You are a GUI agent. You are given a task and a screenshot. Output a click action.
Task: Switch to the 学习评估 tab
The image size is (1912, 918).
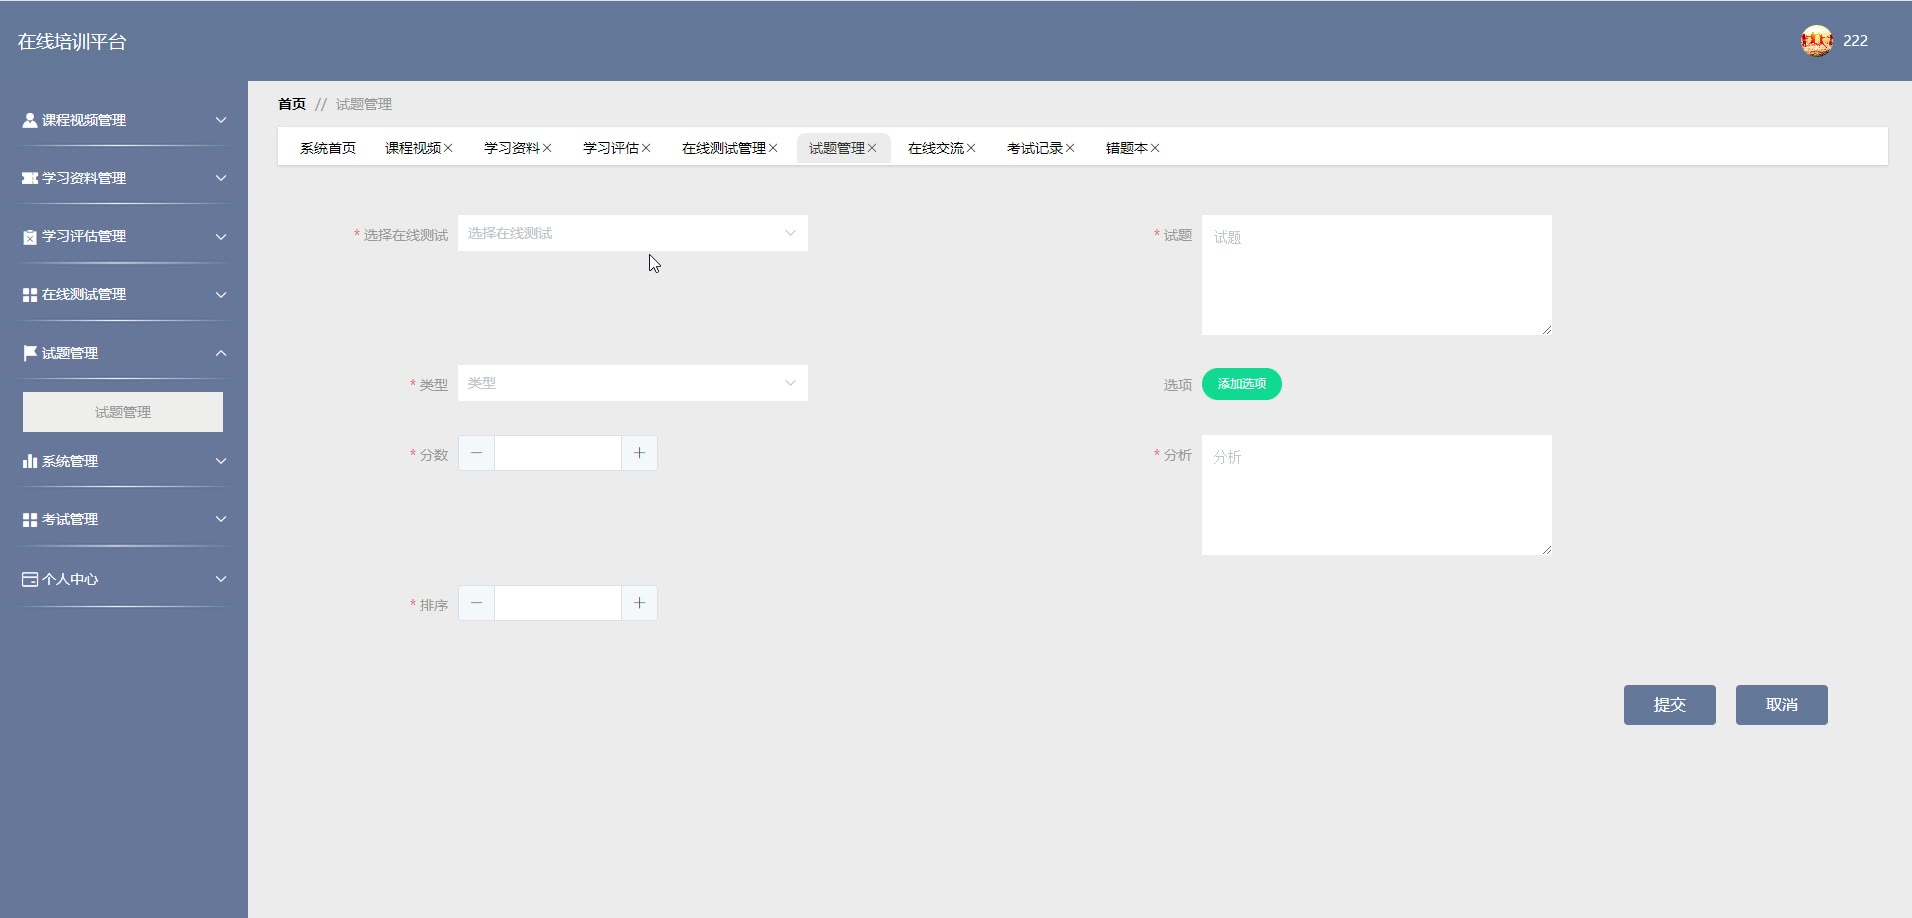(611, 148)
